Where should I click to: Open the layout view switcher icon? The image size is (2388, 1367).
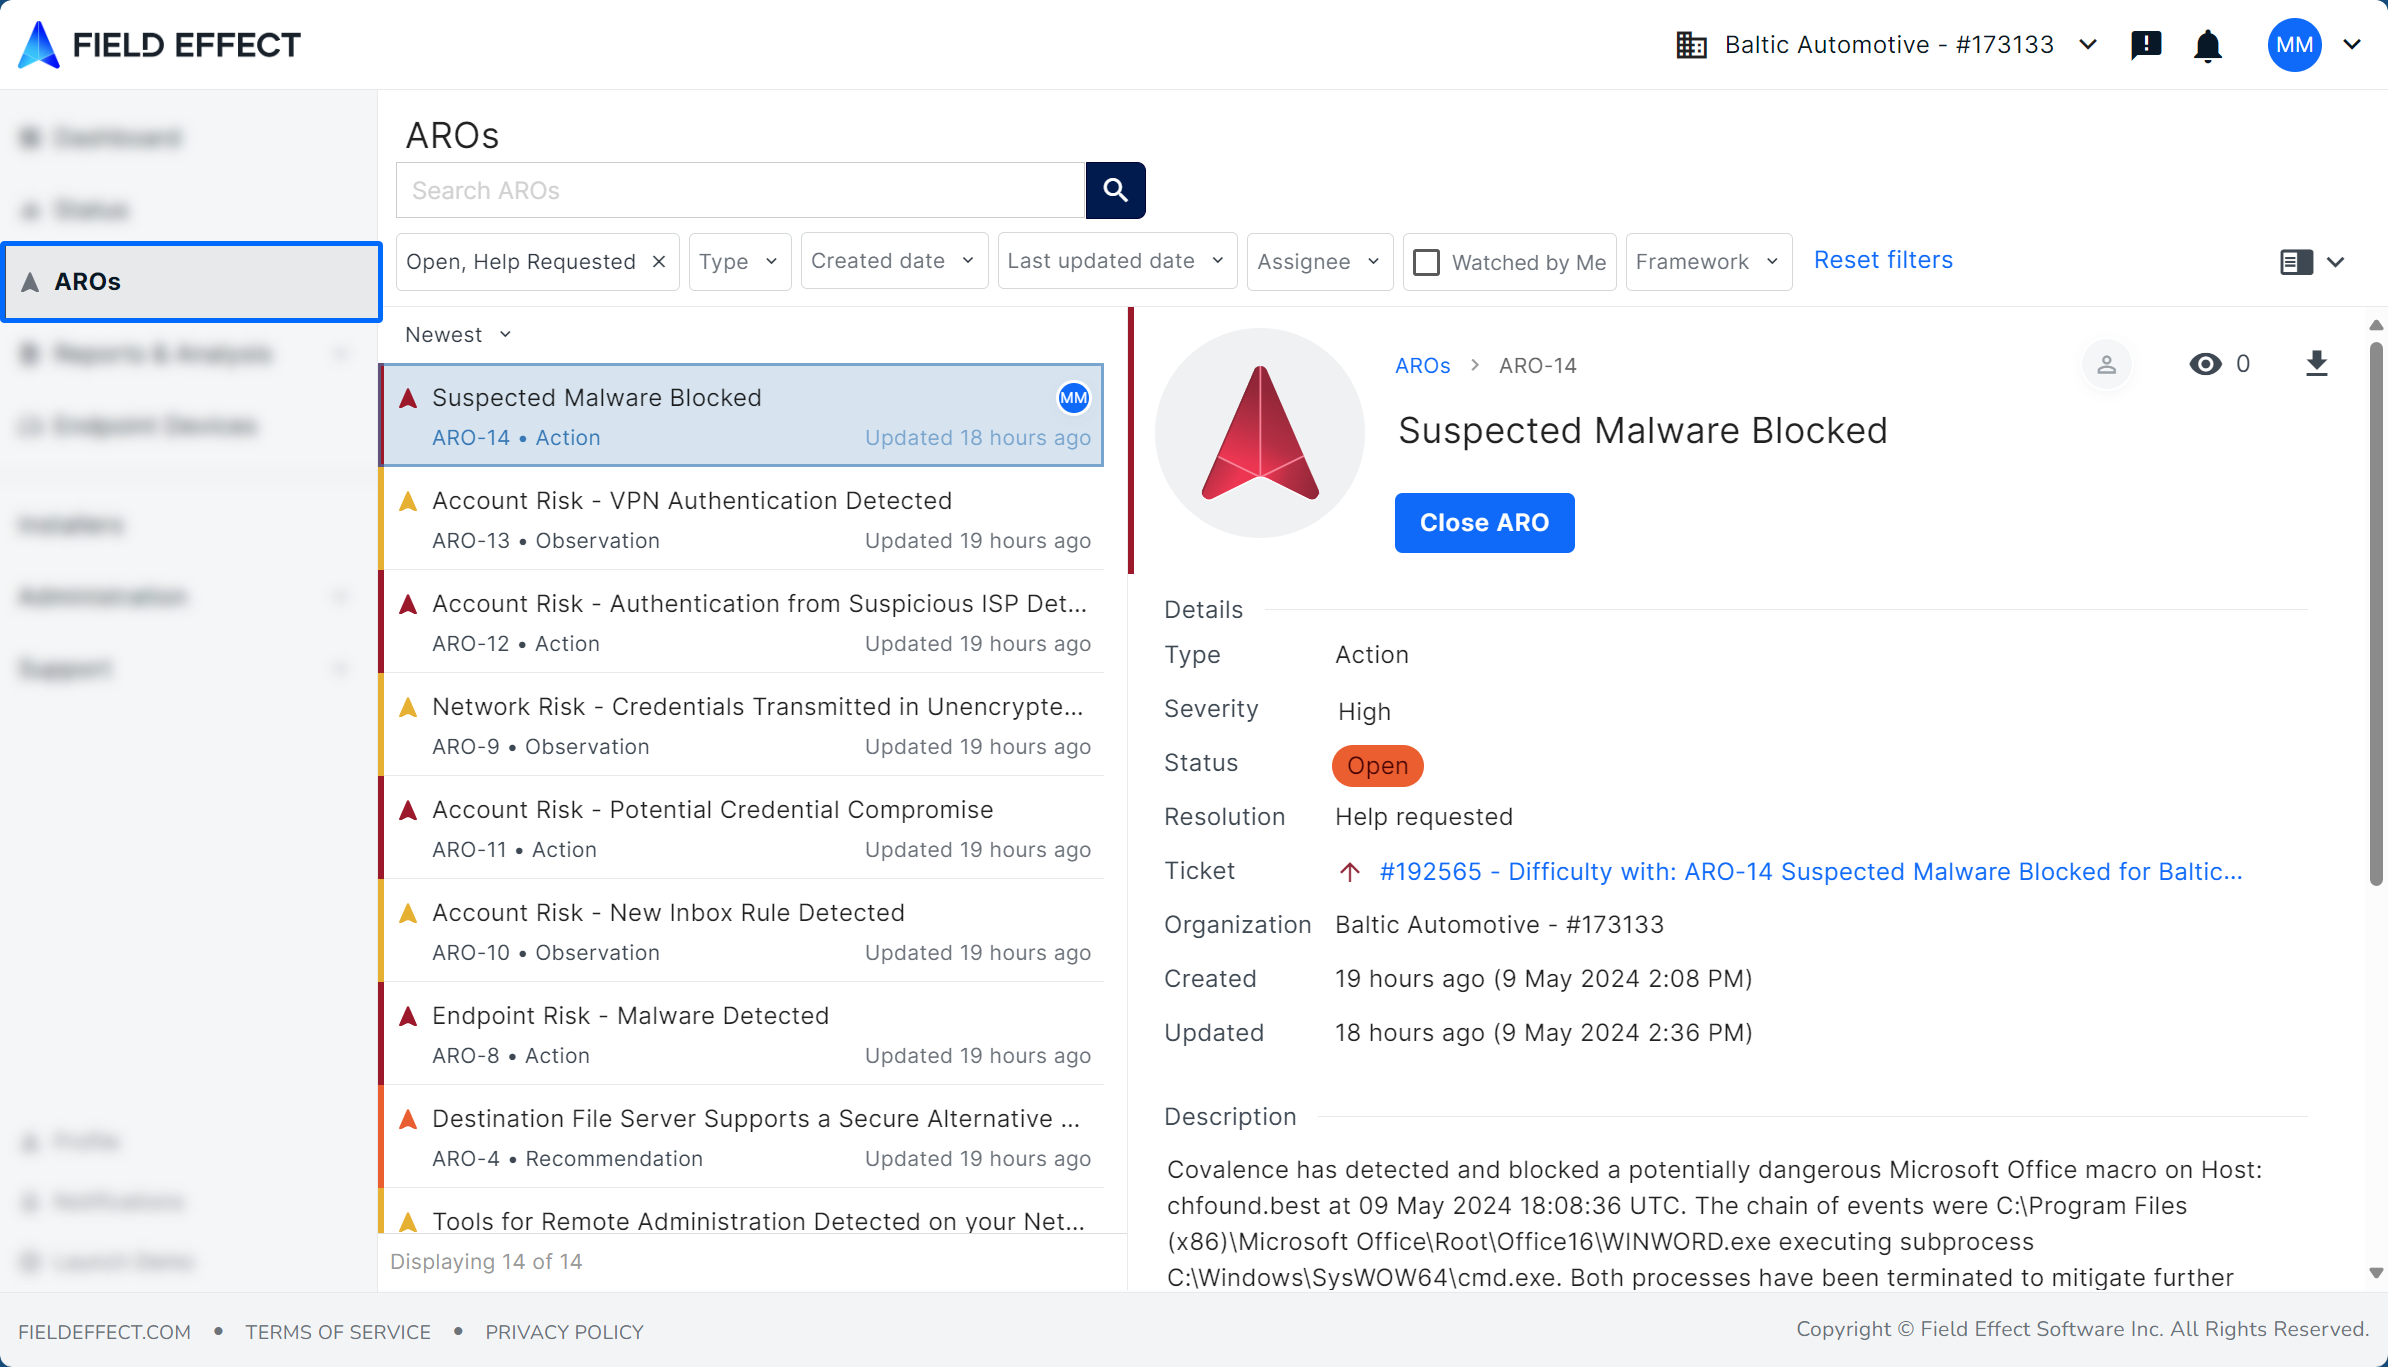click(x=2297, y=262)
